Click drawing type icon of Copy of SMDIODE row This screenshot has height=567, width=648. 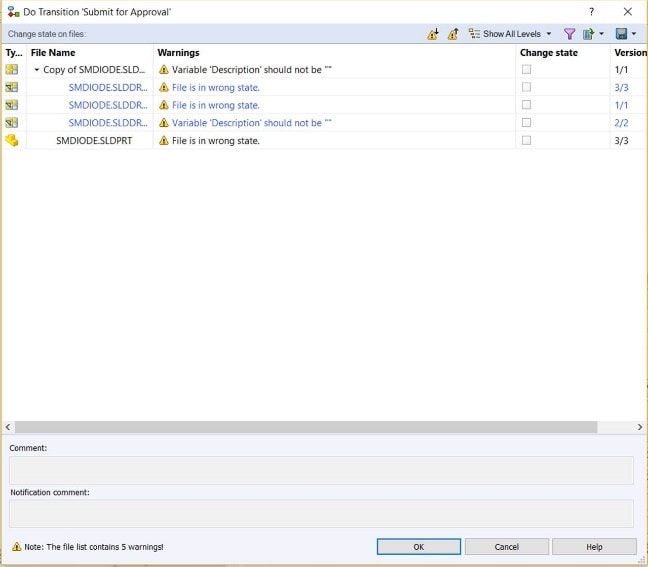coord(12,69)
